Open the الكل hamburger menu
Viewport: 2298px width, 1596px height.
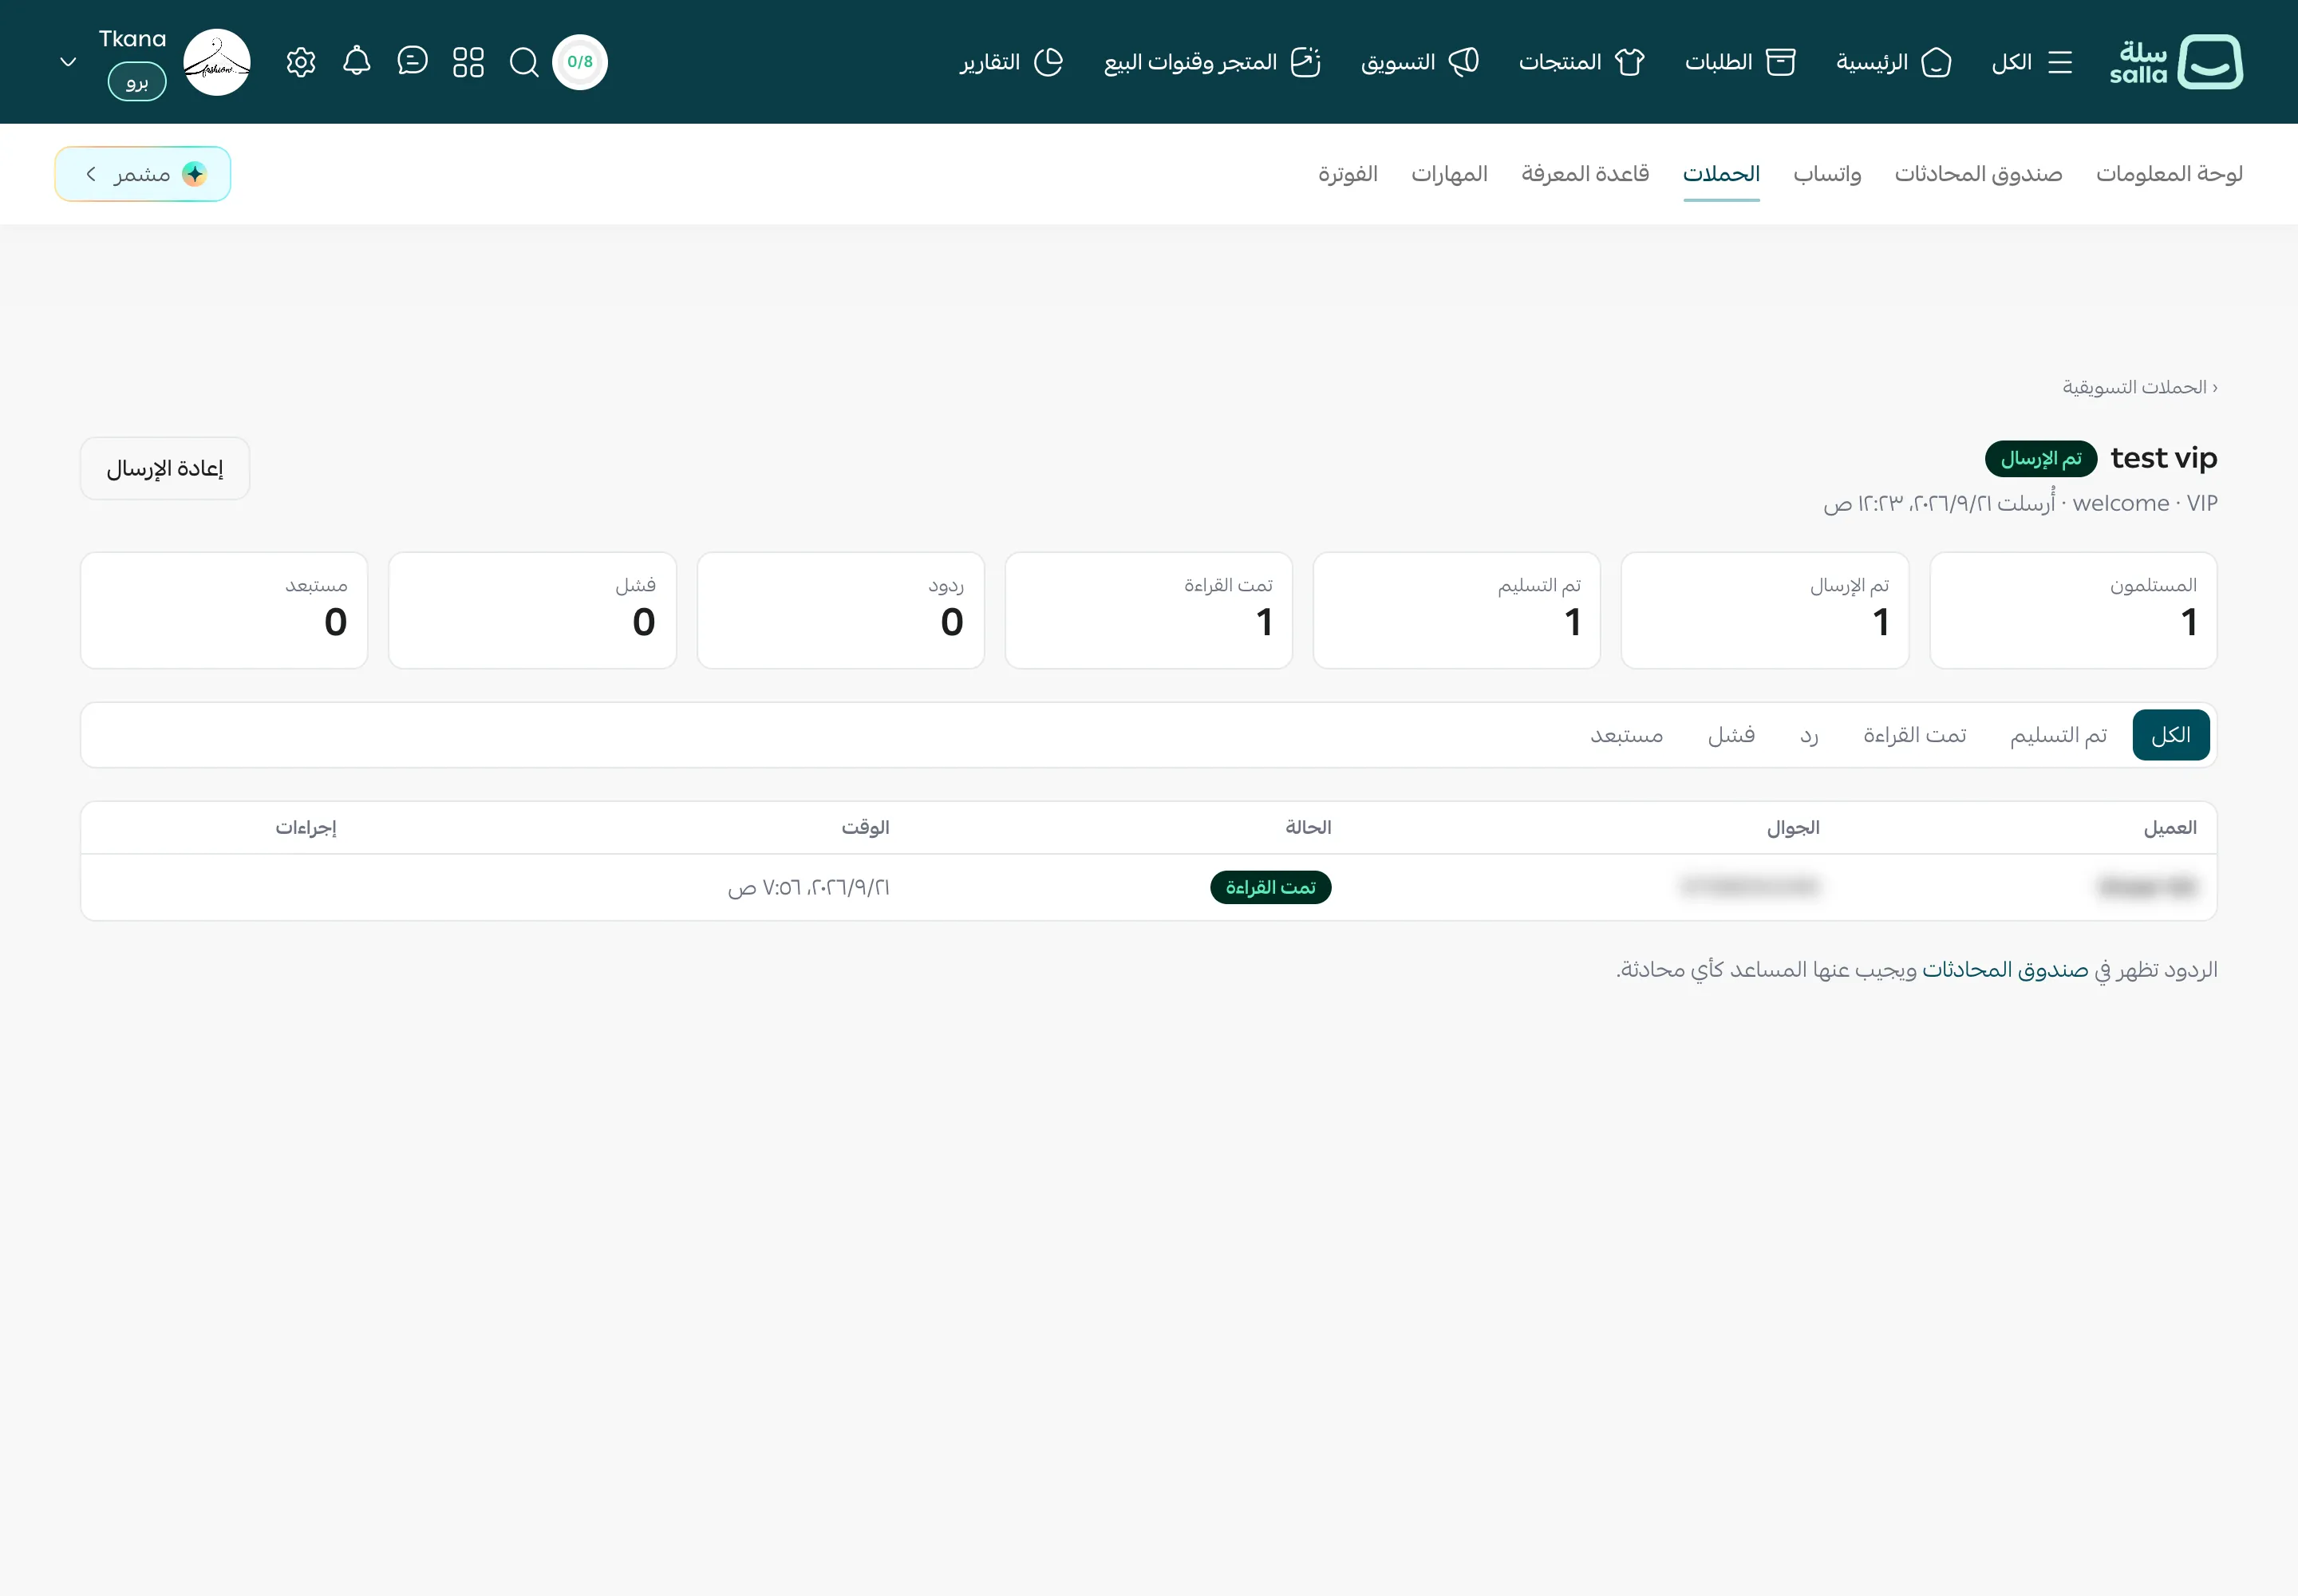(2031, 62)
